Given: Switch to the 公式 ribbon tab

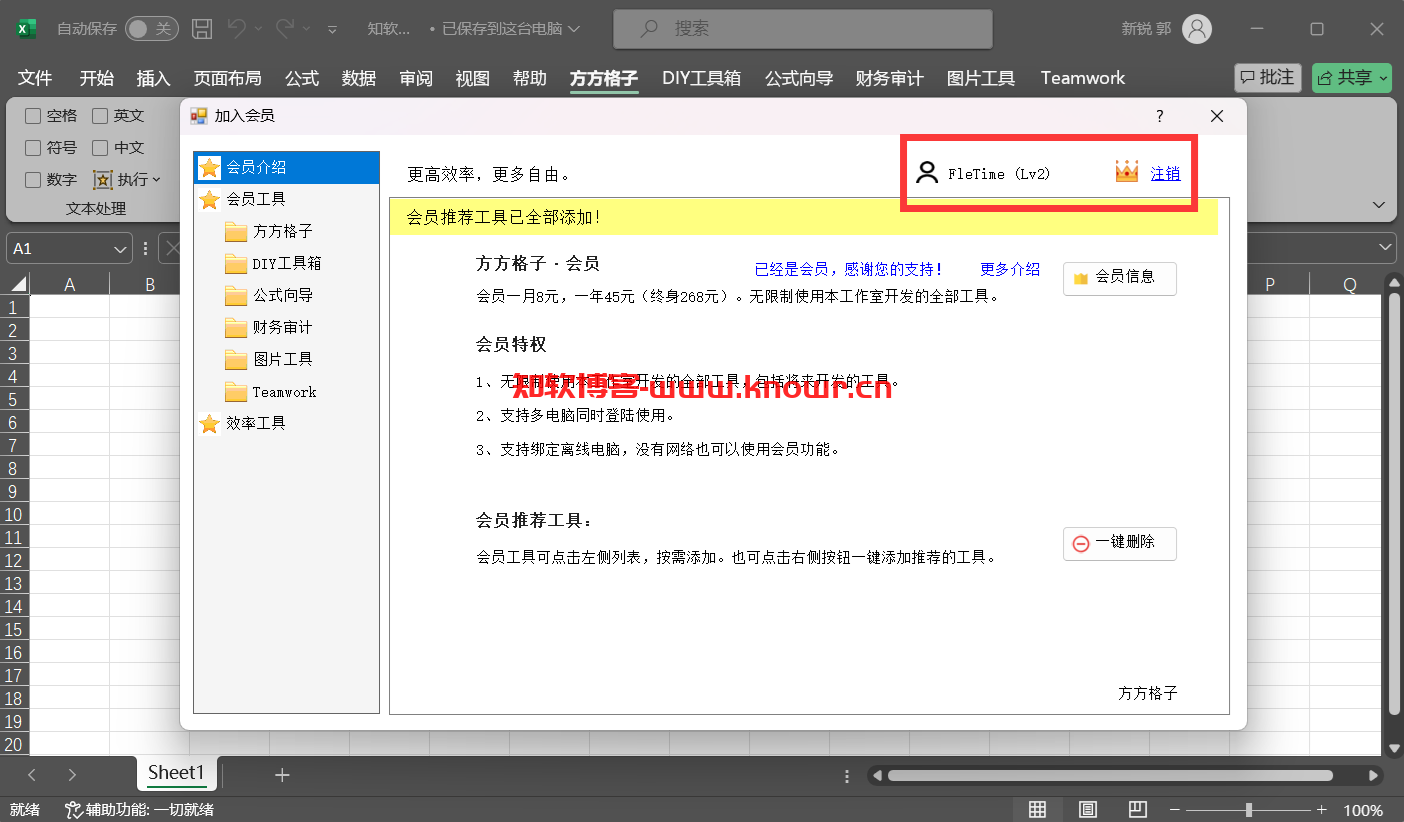Looking at the screenshot, I should click(301, 78).
